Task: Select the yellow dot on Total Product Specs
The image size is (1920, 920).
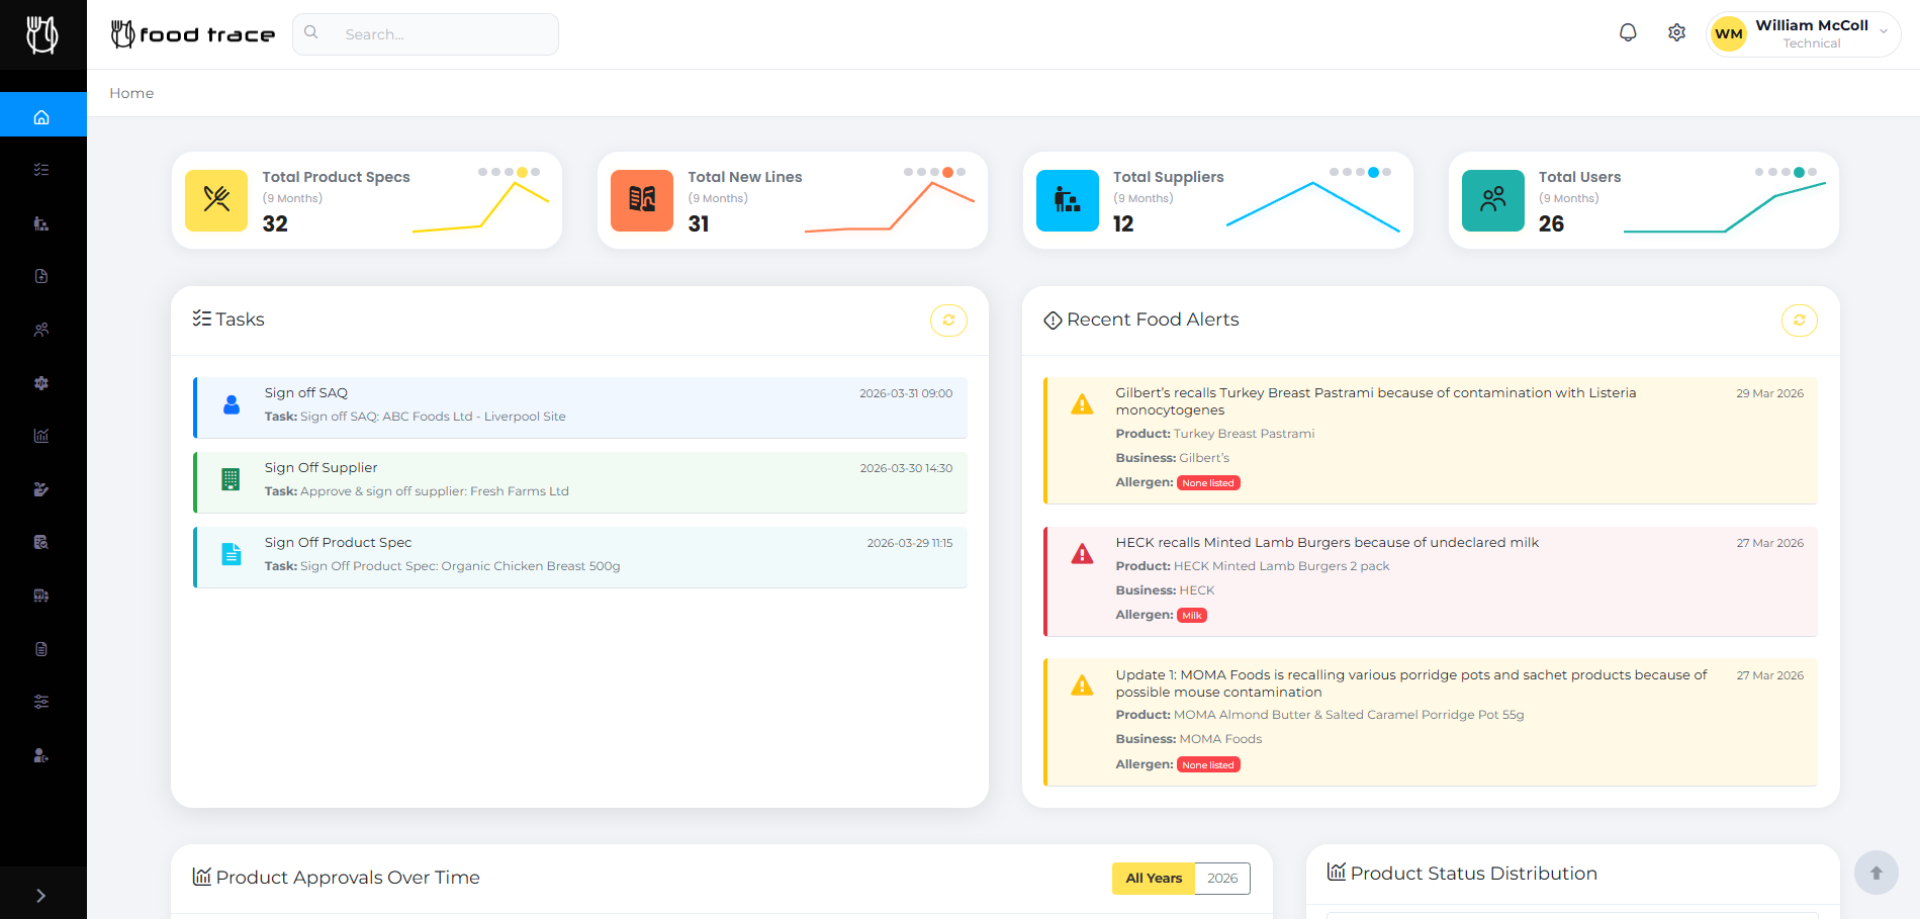Action: [522, 172]
